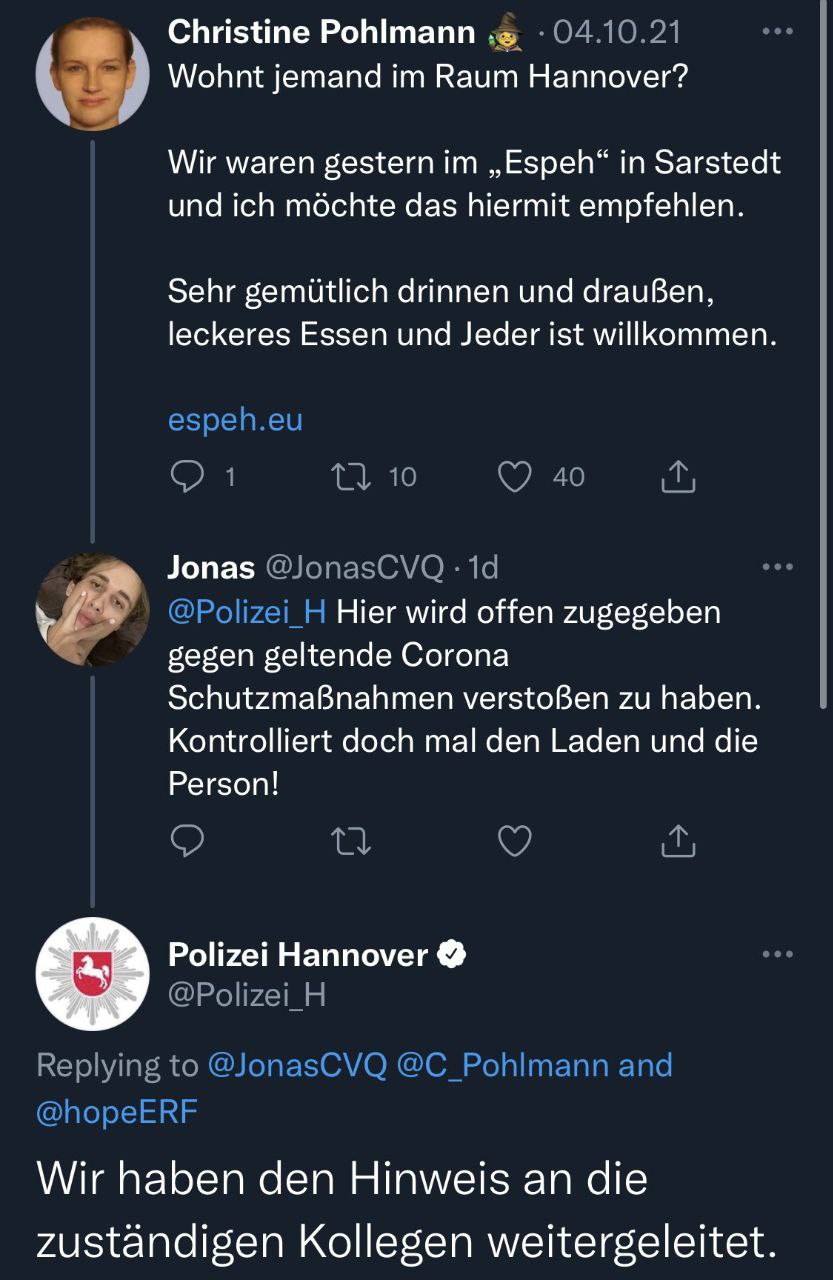Open the espeh.eu link

235,420
